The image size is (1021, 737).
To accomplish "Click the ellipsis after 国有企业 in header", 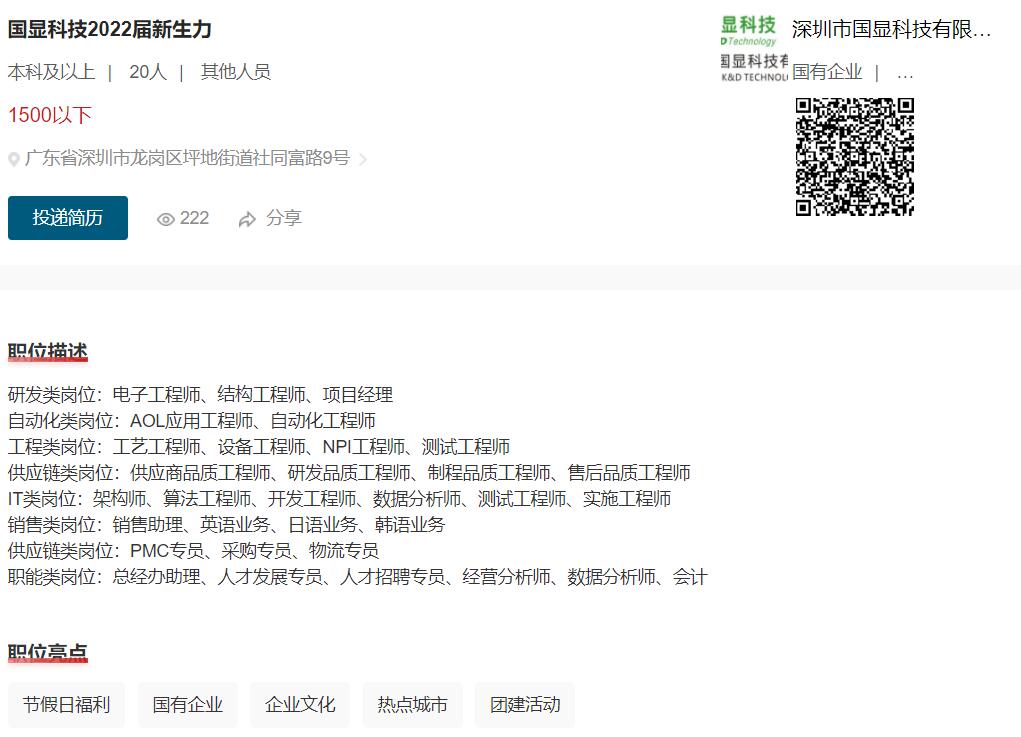I will coord(905,76).
